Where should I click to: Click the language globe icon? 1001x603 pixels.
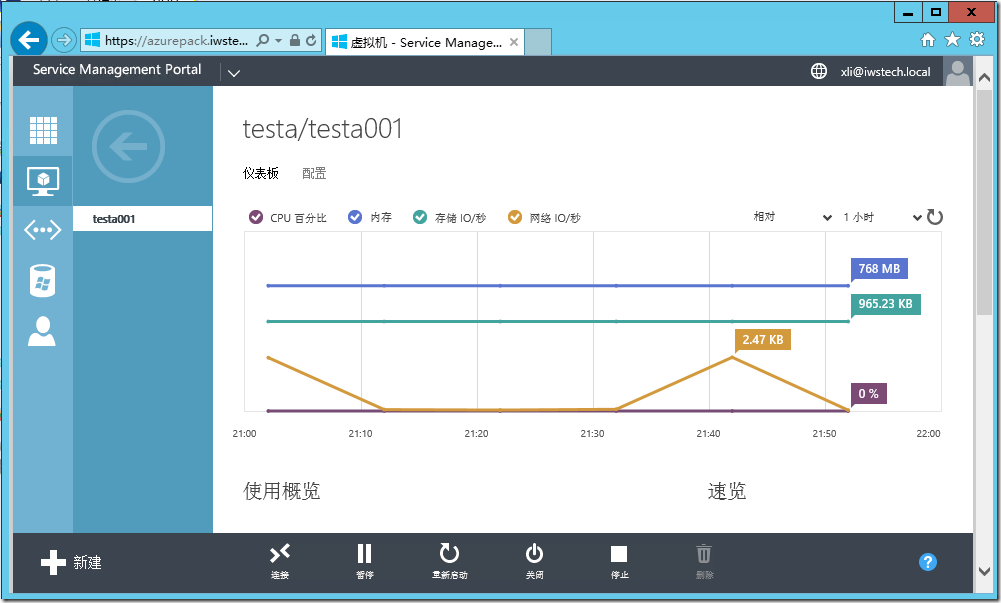[x=818, y=71]
